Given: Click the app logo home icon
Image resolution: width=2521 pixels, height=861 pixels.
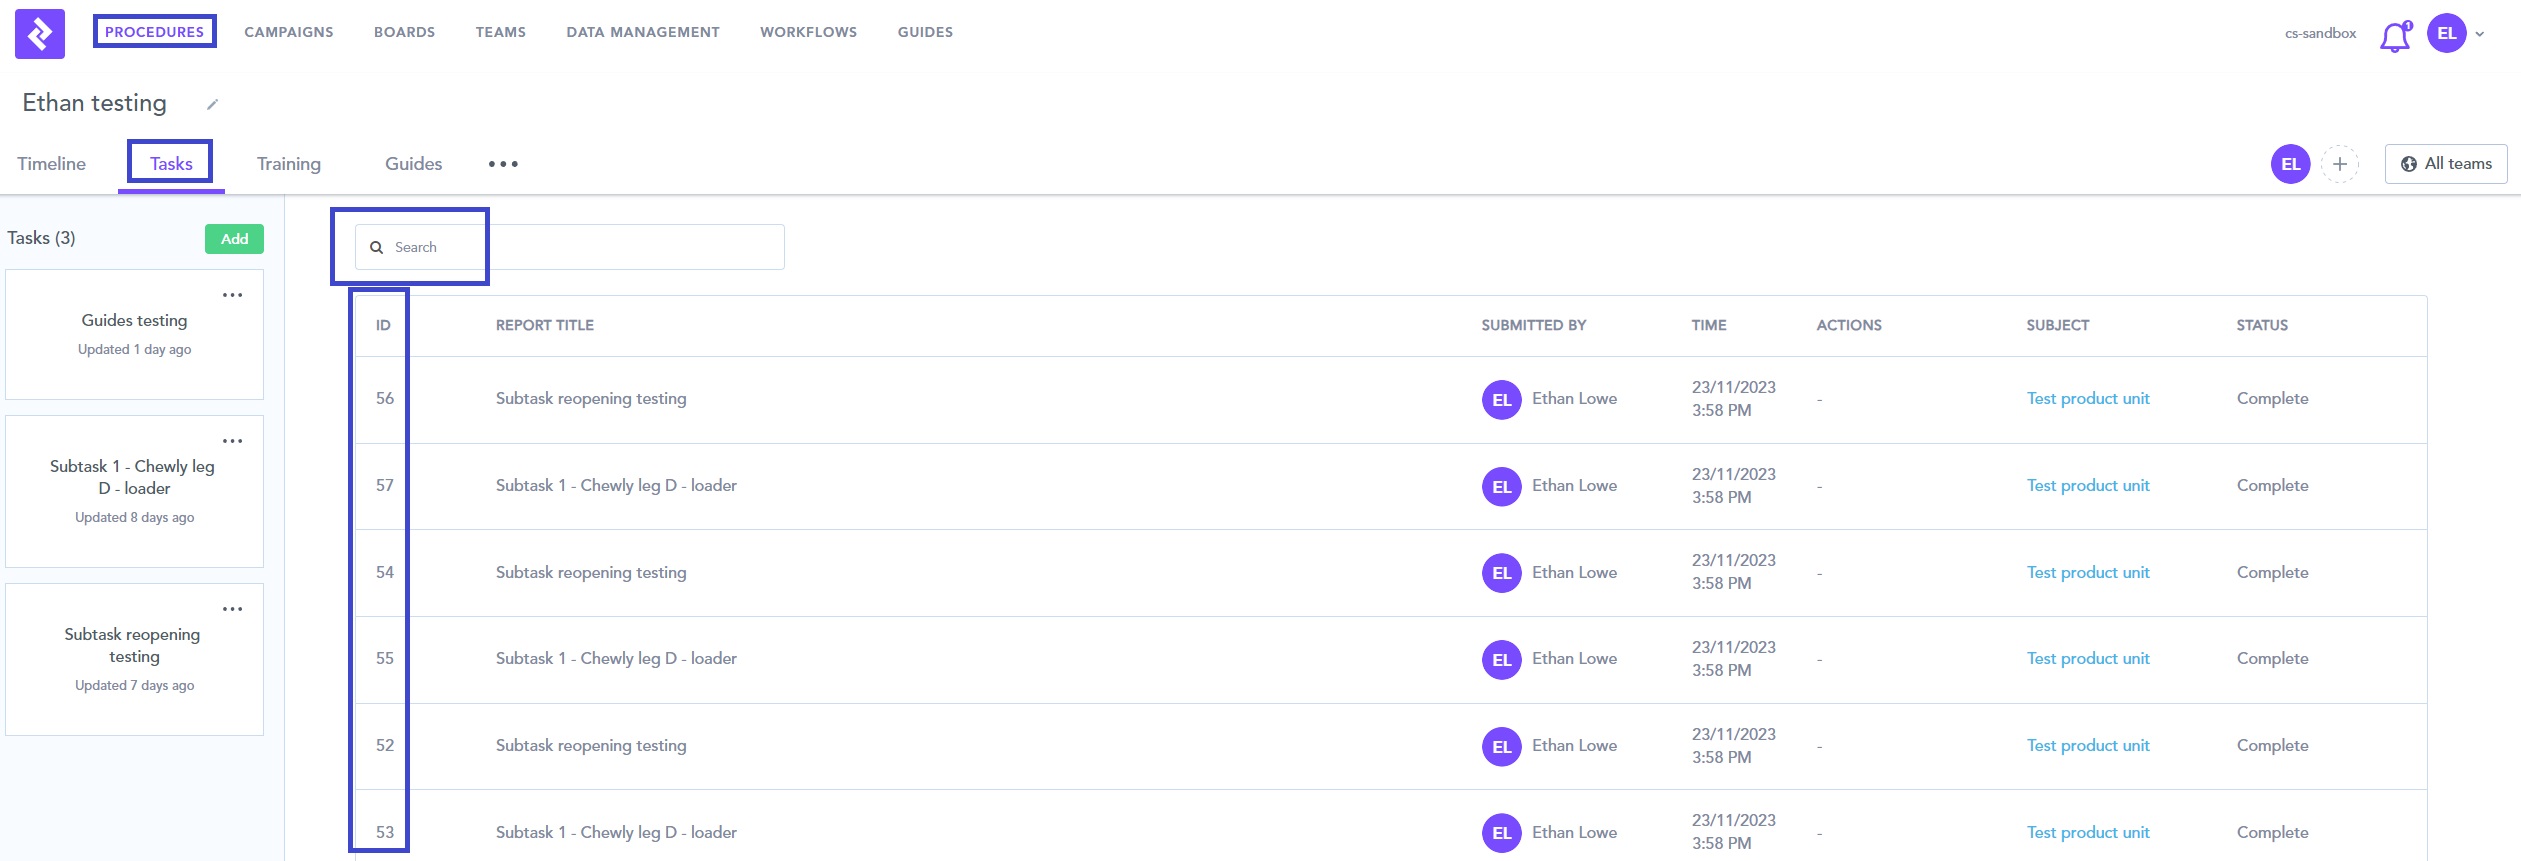Looking at the screenshot, I should (40, 34).
